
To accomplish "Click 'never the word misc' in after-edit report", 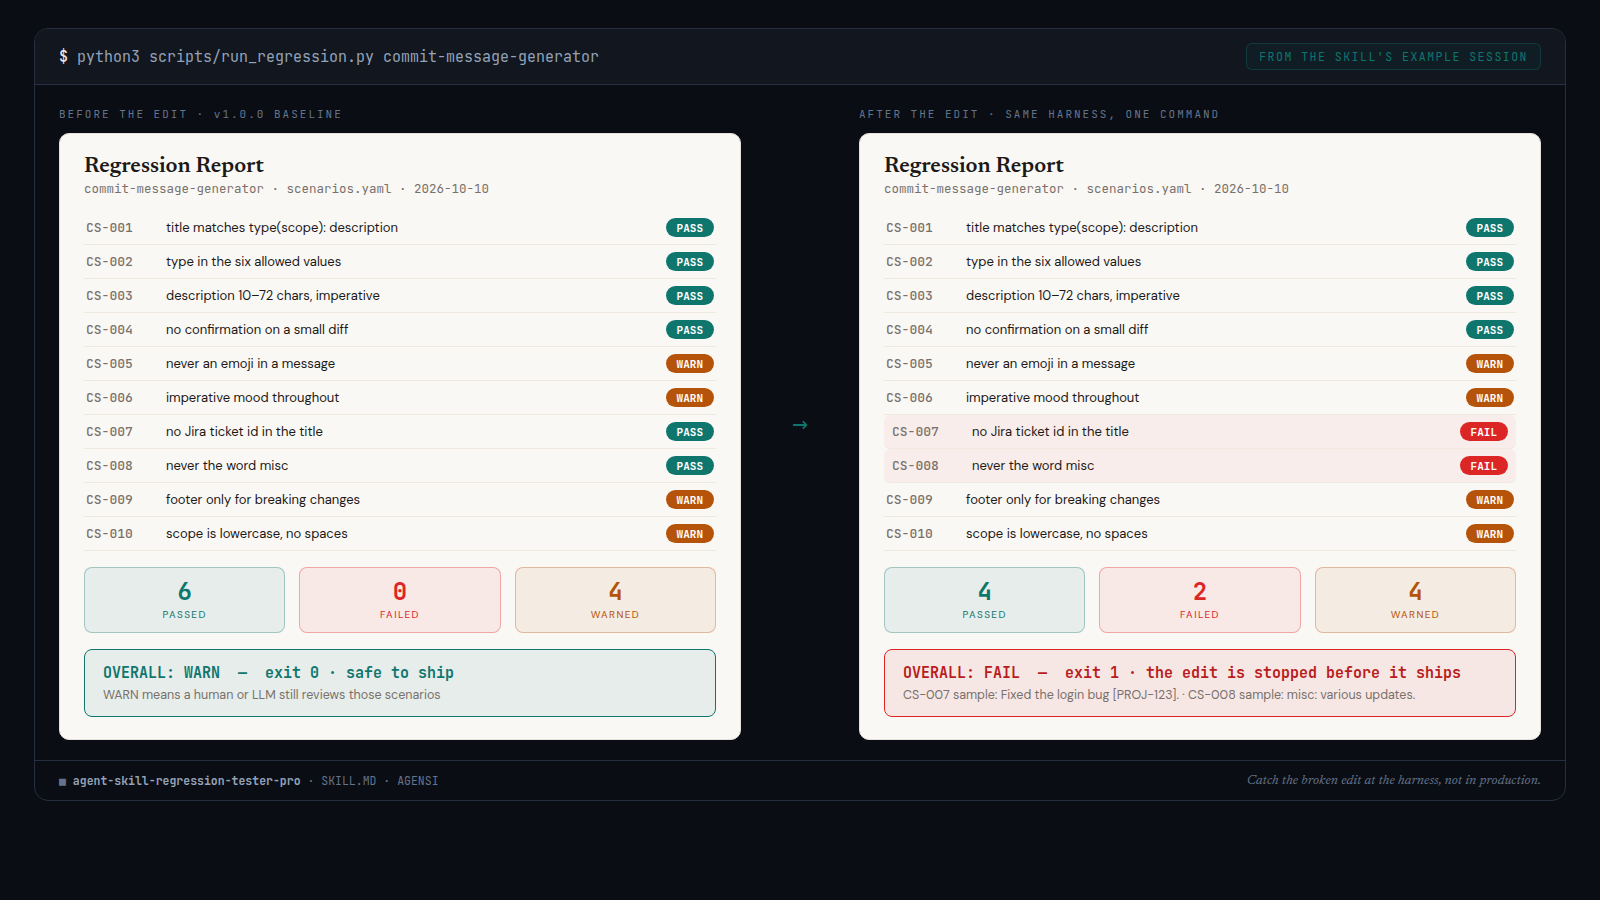I will [x=1033, y=466].
